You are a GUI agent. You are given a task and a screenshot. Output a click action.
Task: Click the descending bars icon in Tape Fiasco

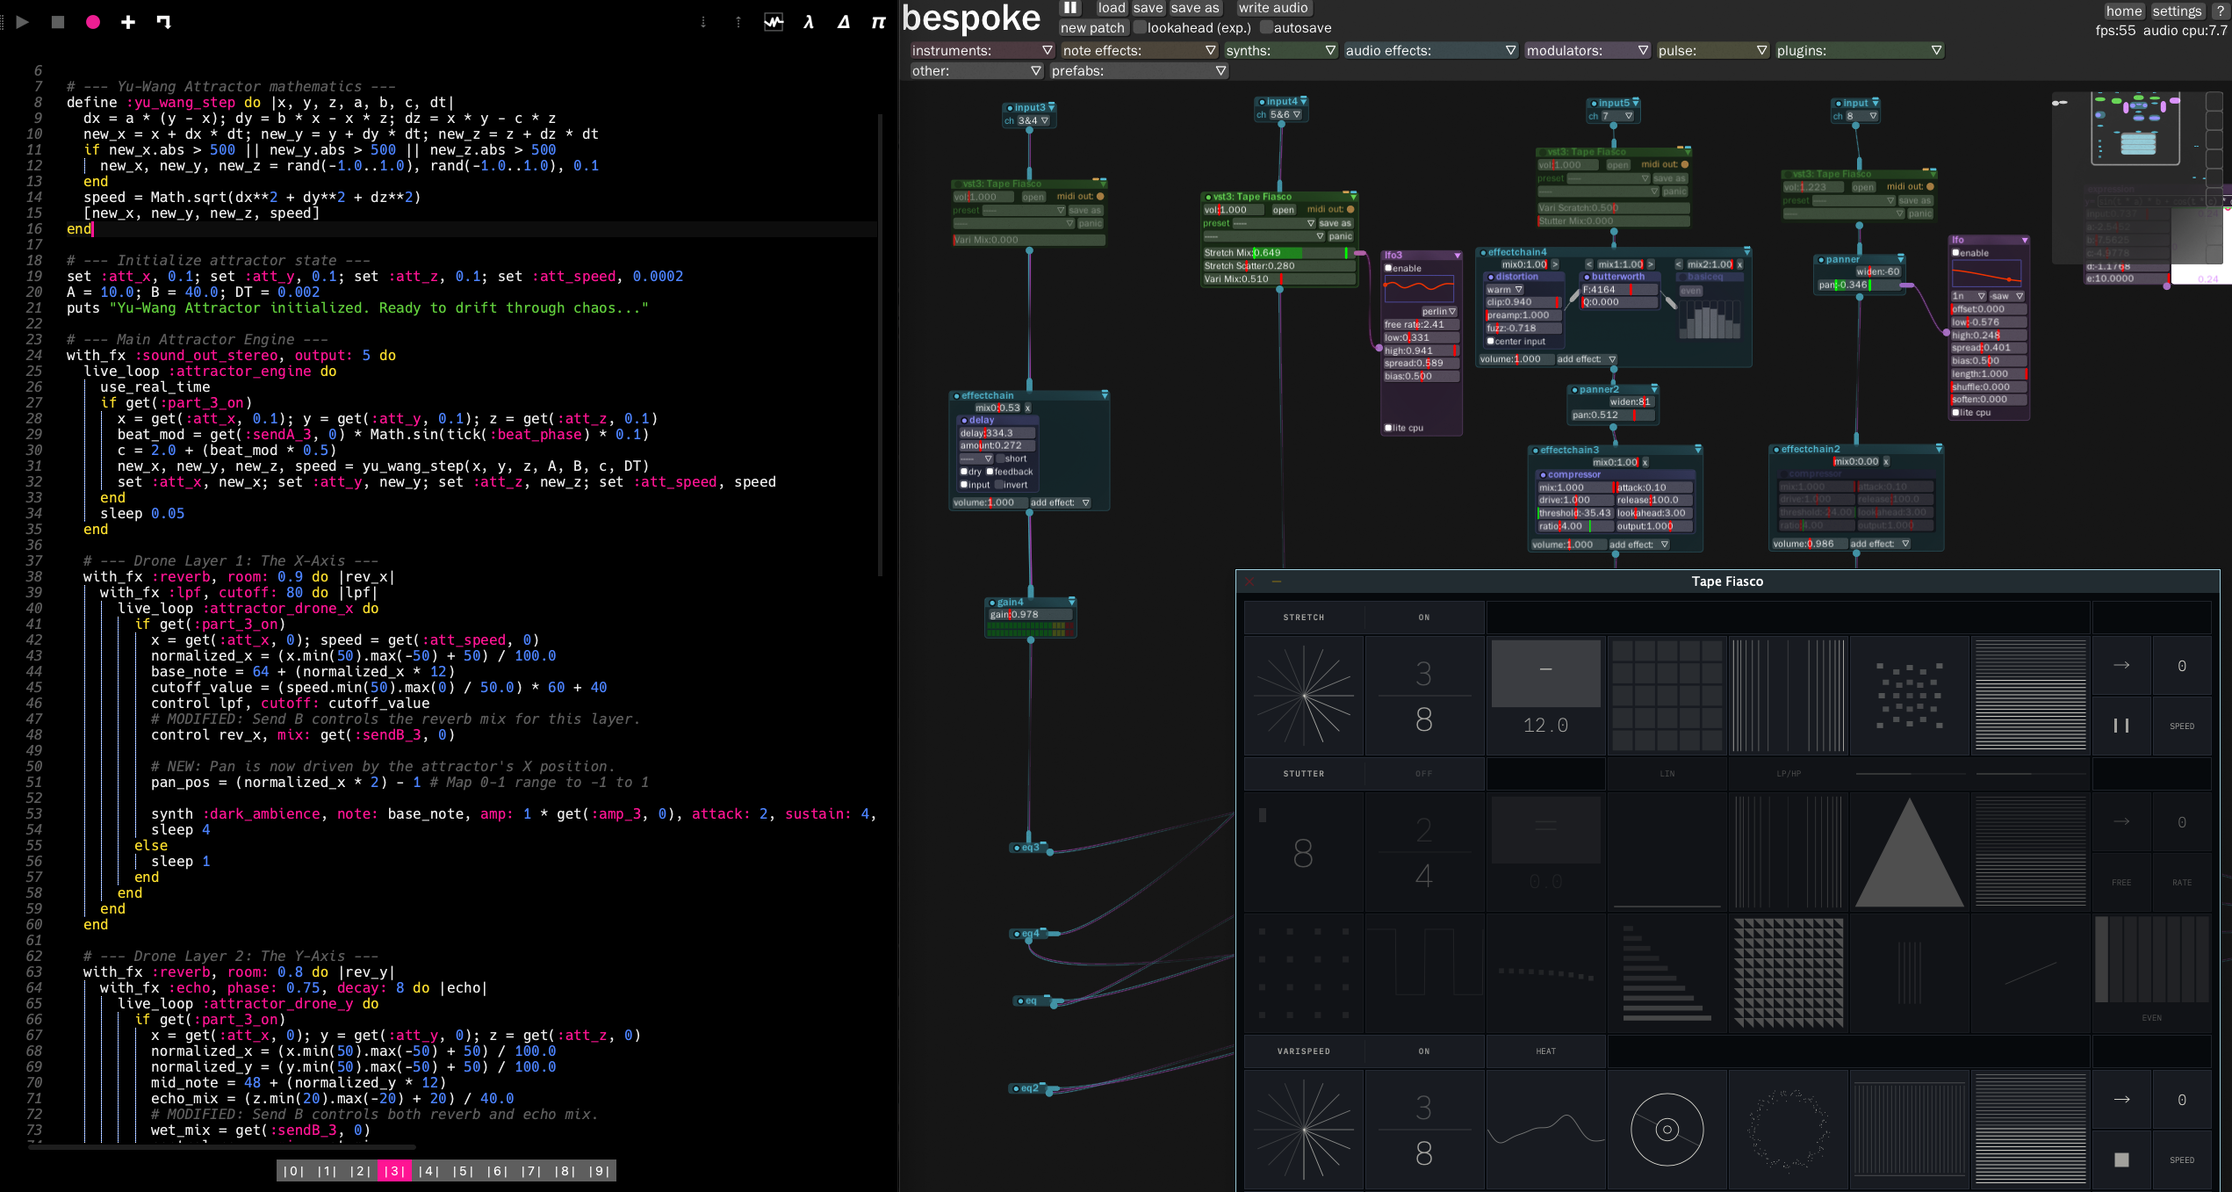pos(1667,973)
